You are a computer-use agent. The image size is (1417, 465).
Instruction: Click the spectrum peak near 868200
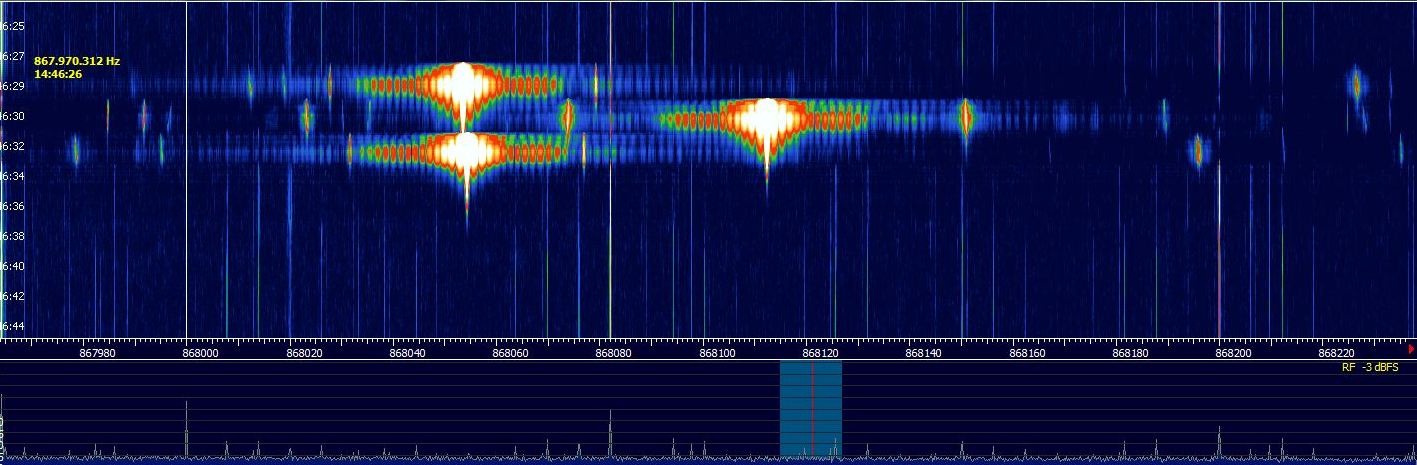pyautogui.click(x=1219, y=438)
